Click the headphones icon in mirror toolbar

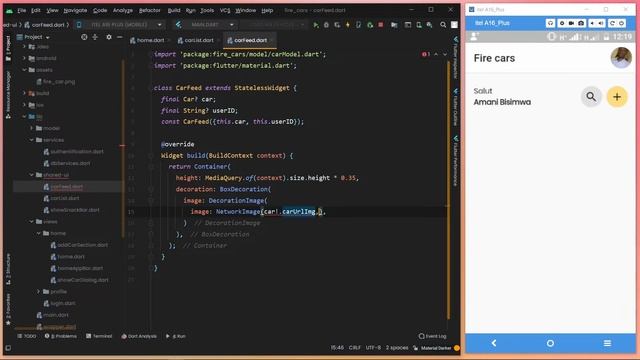click(x=550, y=23)
